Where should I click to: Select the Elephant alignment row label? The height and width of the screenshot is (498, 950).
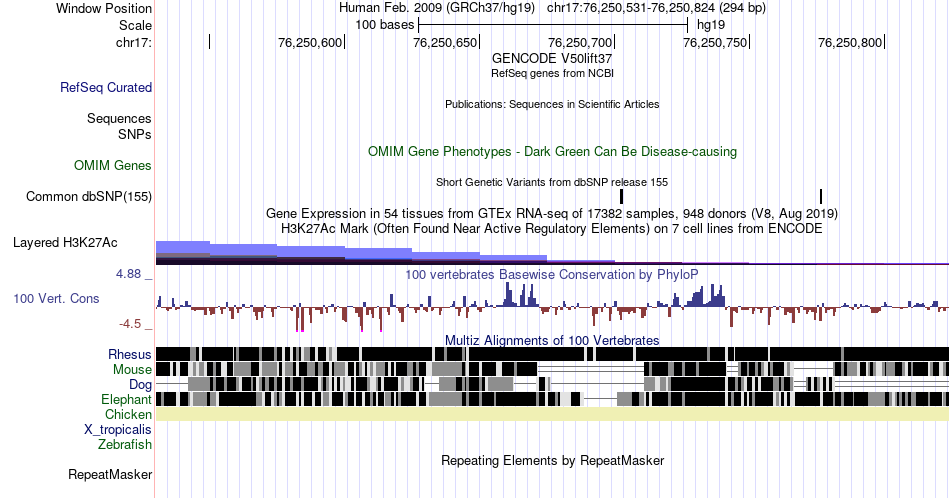[x=126, y=399]
